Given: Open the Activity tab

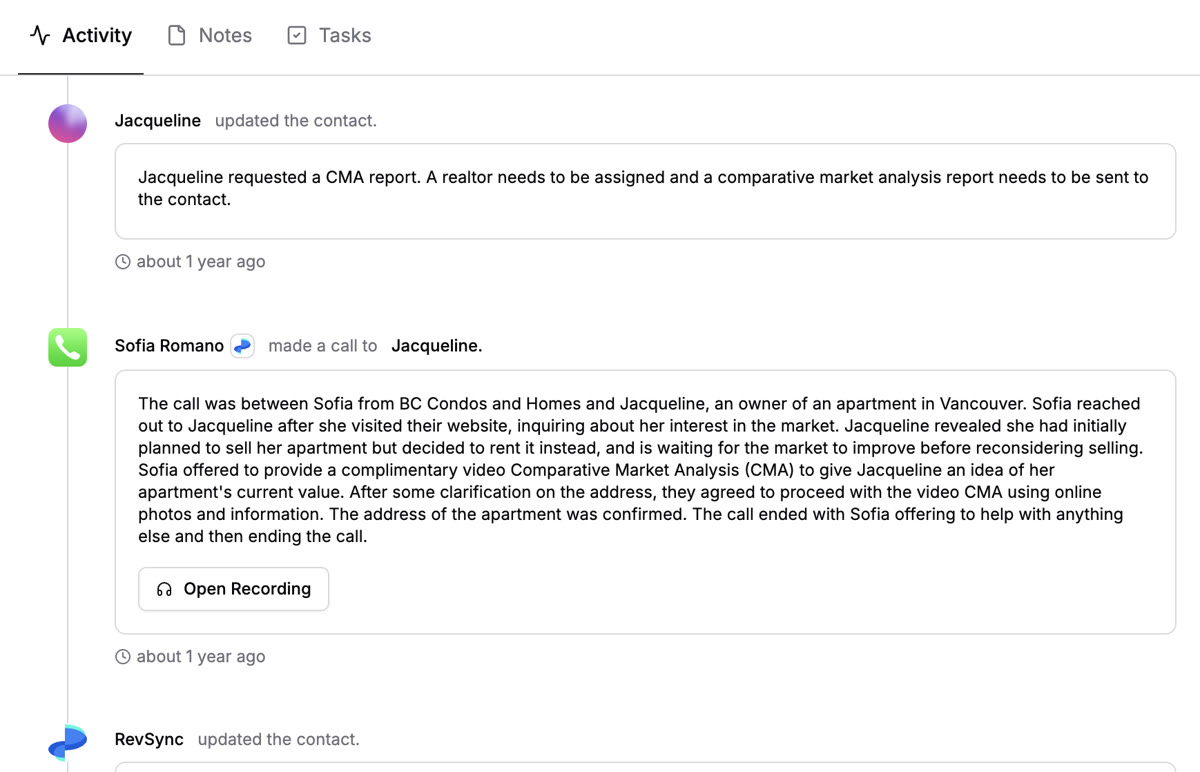Looking at the screenshot, I should point(81,36).
